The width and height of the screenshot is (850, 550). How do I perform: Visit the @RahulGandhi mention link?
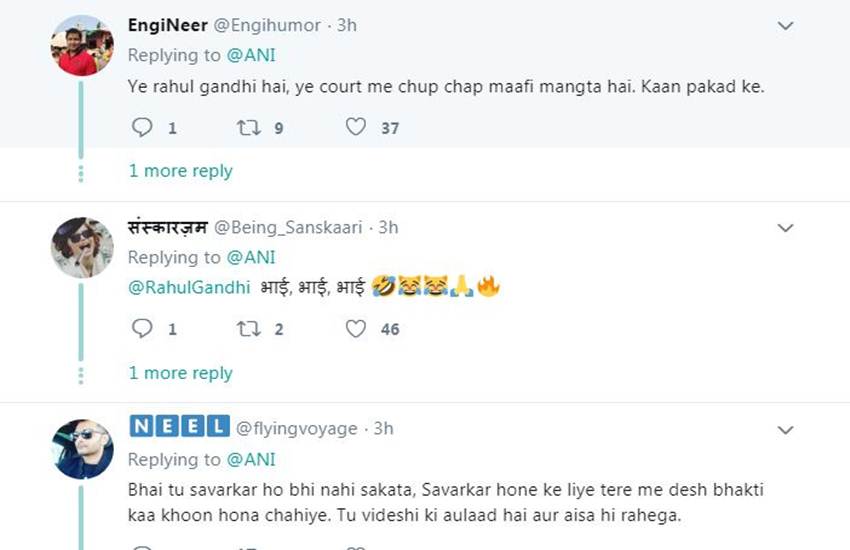(188, 287)
